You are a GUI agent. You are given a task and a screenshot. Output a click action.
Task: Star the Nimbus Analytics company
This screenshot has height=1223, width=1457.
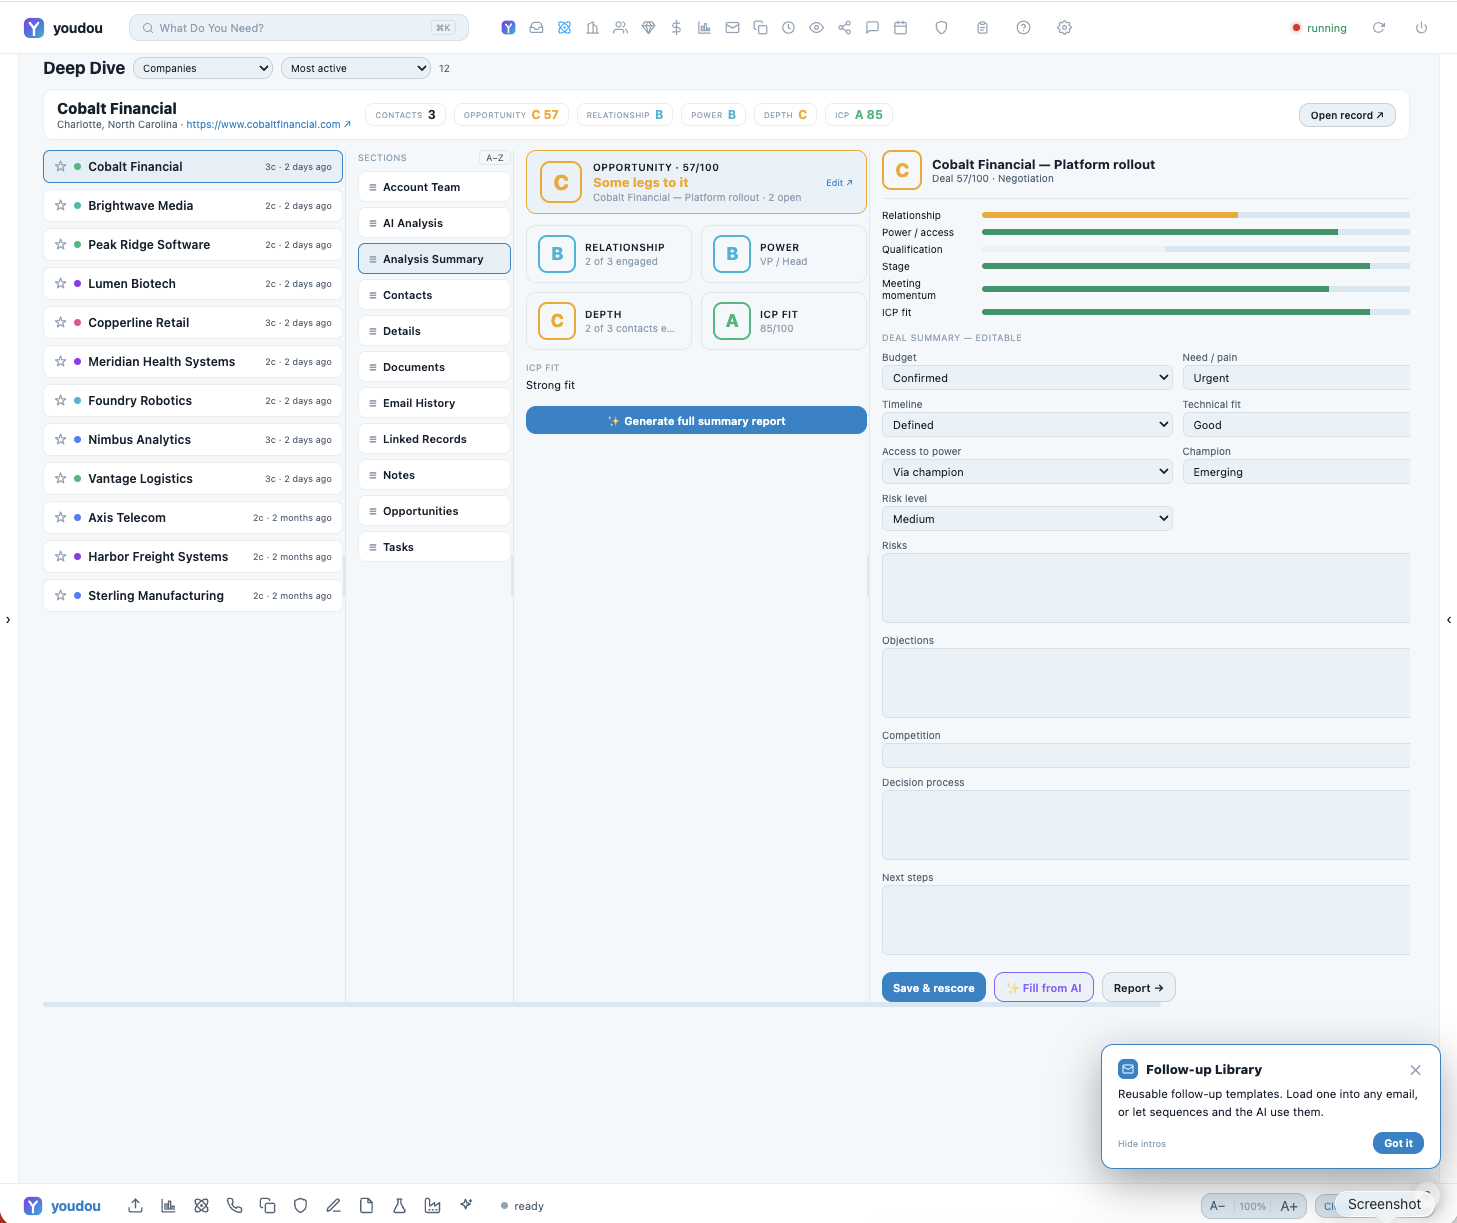tap(61, 440)
